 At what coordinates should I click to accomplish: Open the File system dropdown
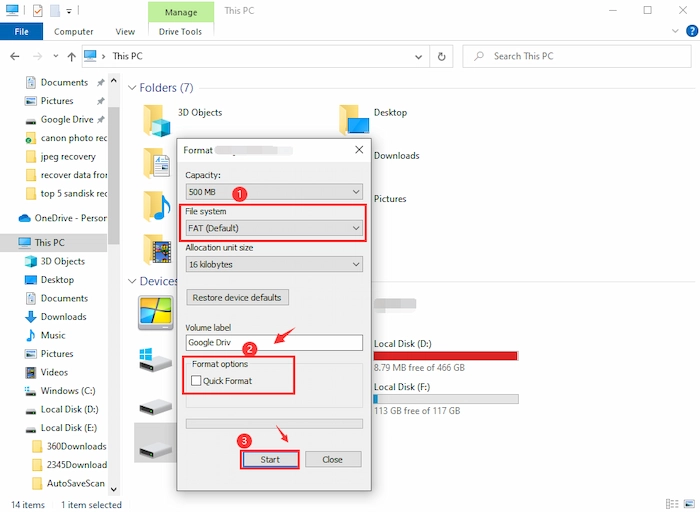point(274,228)
